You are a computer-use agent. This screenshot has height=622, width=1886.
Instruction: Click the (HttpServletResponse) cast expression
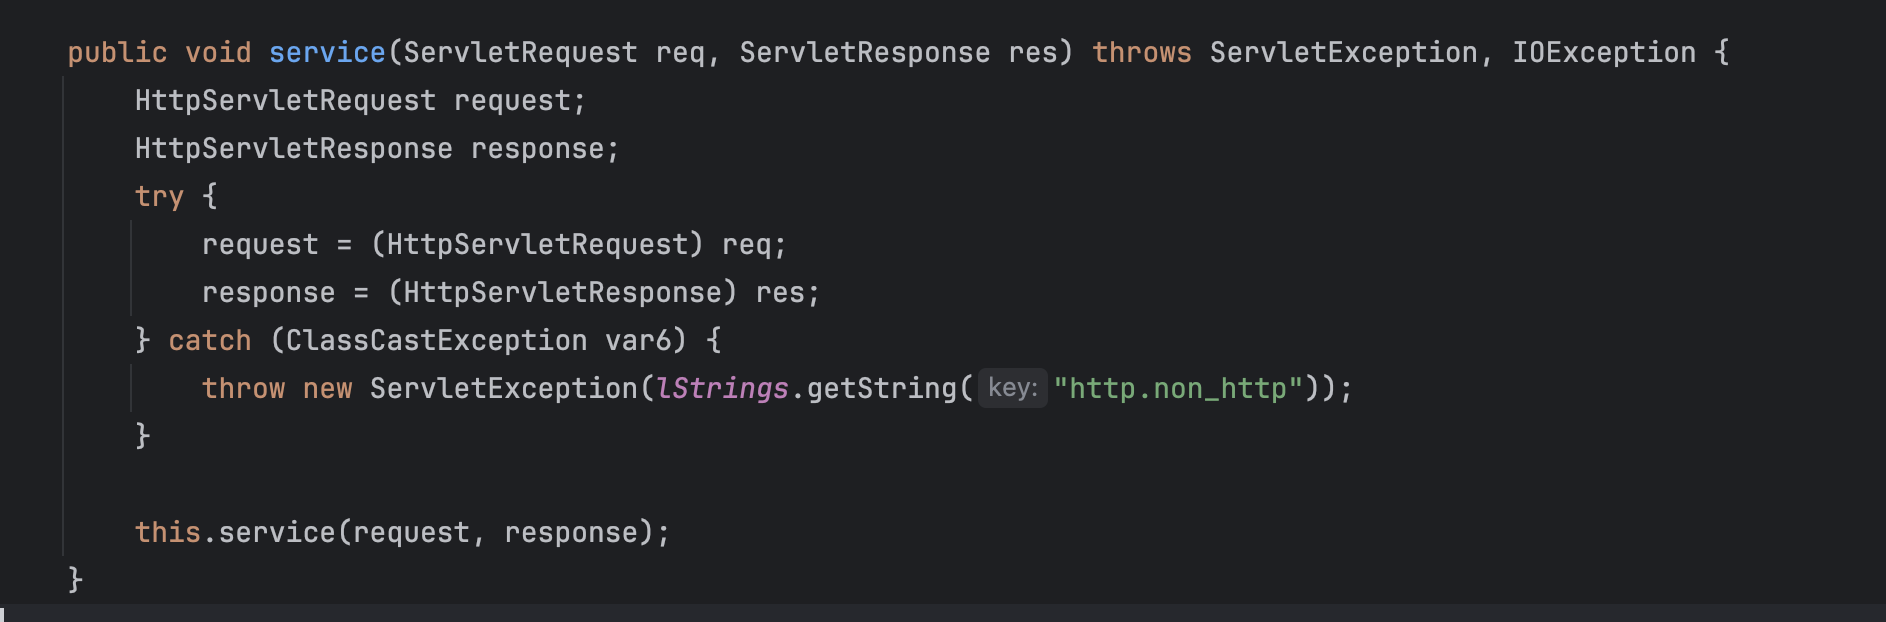(562, 292)
